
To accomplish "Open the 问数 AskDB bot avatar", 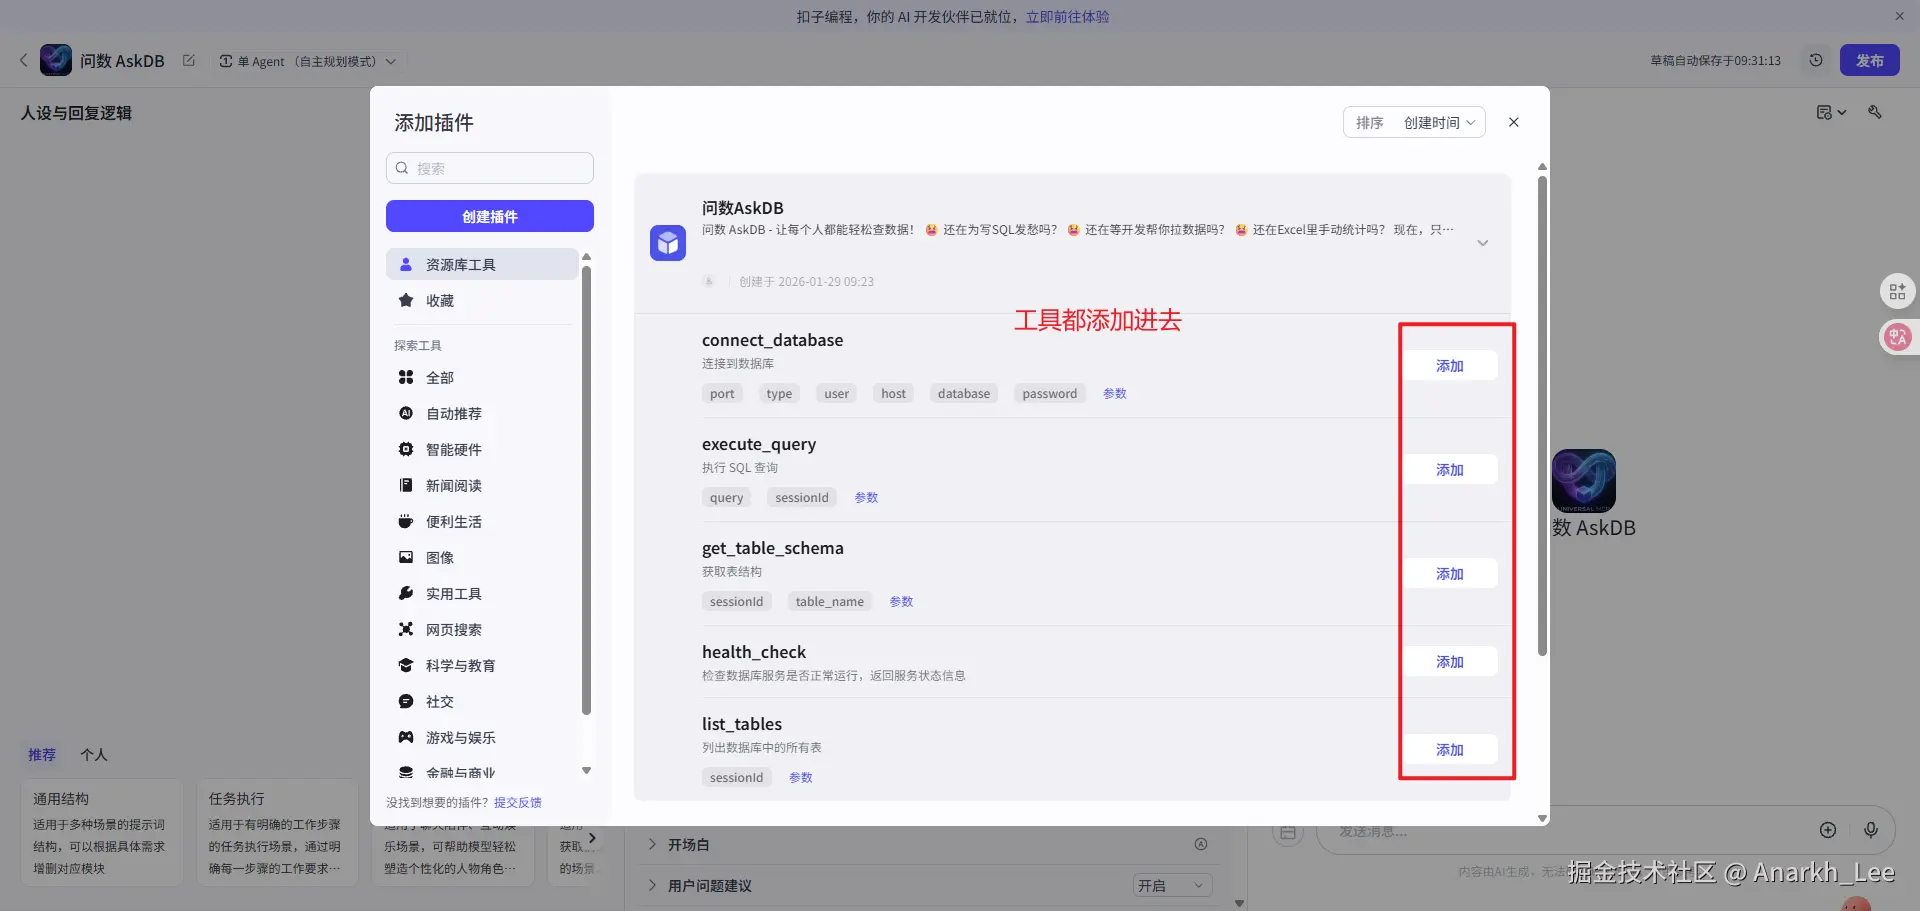I will point(56,60).
